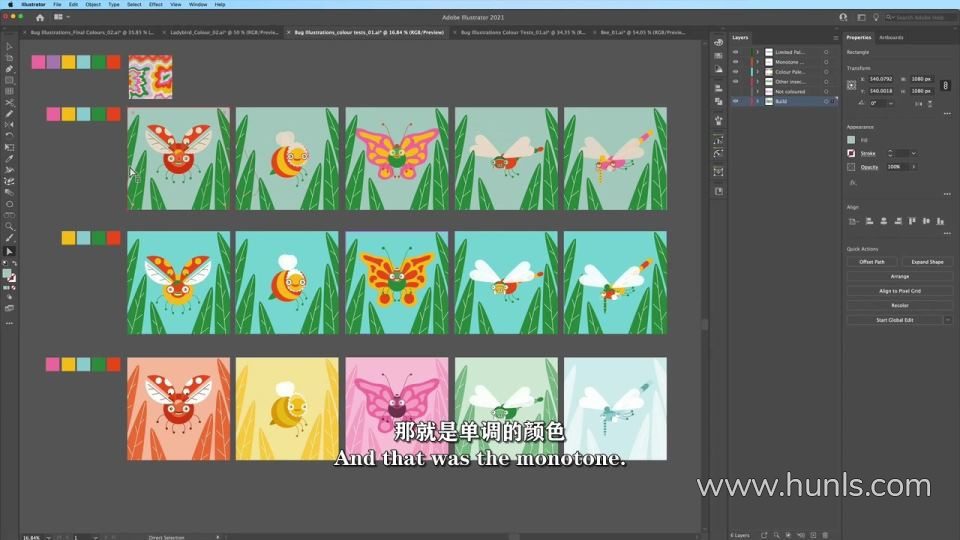
Task: Activate the Direct Selection arrow tool
Action: 9,251
